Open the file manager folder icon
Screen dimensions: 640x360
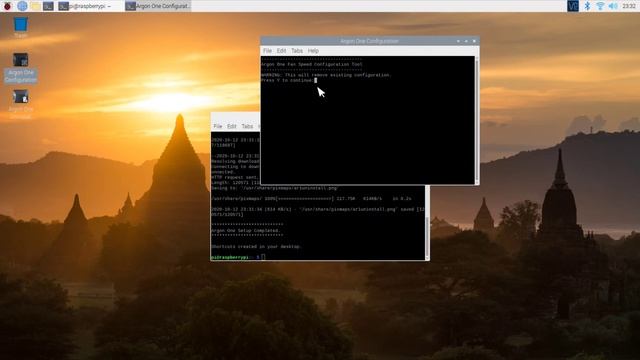pos(35,6)
